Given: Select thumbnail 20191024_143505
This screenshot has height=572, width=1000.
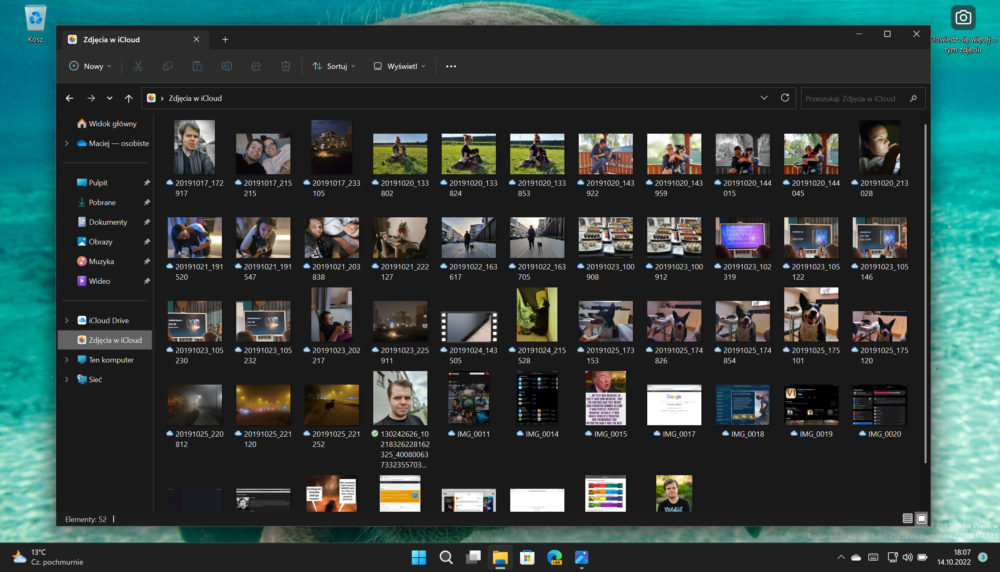Looking at the screenshot, I should (469, 337).
